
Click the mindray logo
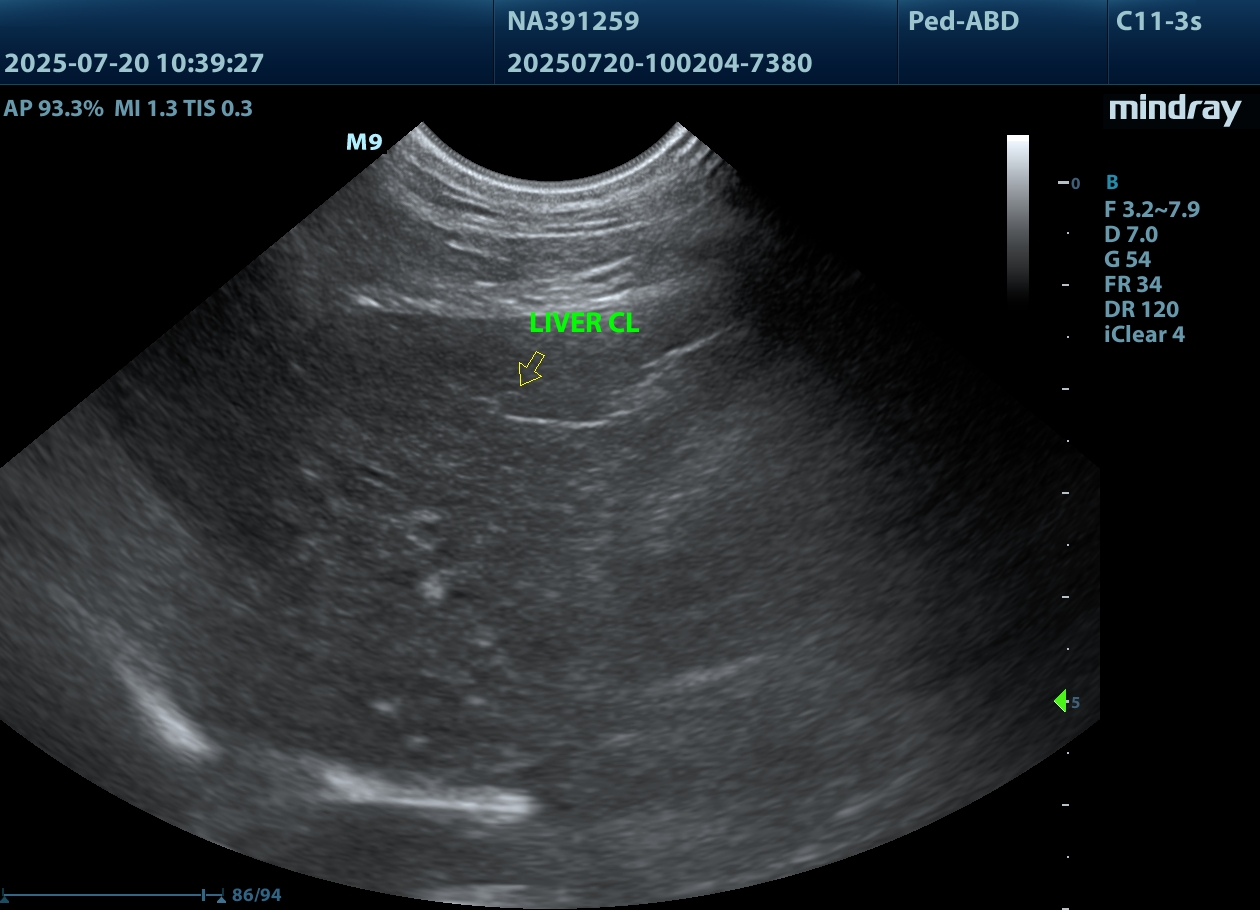coord(1174,110)
